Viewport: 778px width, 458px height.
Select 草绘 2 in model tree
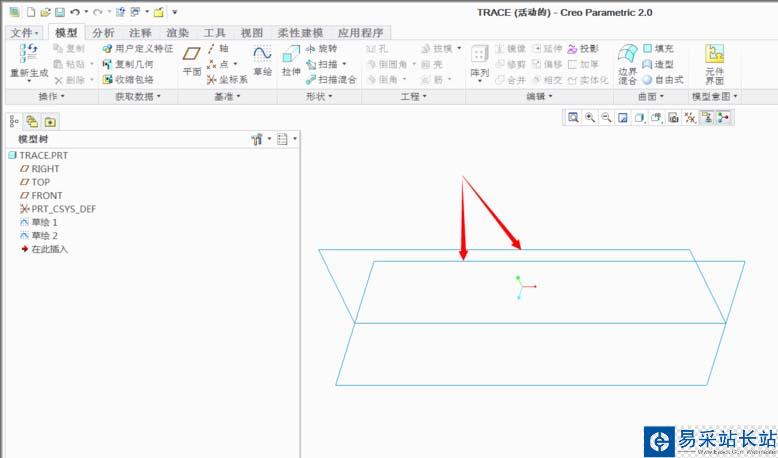pyautogui.click(x=39, y=236)
